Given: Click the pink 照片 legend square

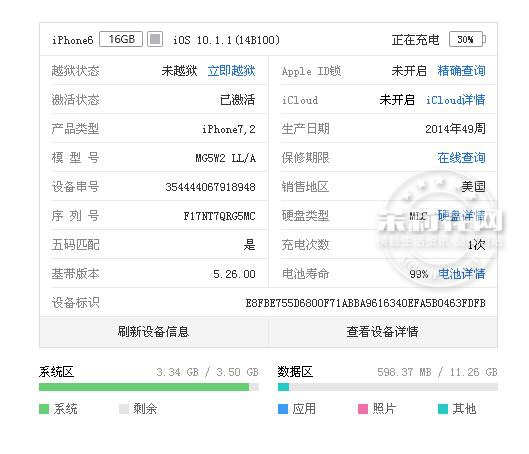Looking at the screenshot, I should [363, 409].
